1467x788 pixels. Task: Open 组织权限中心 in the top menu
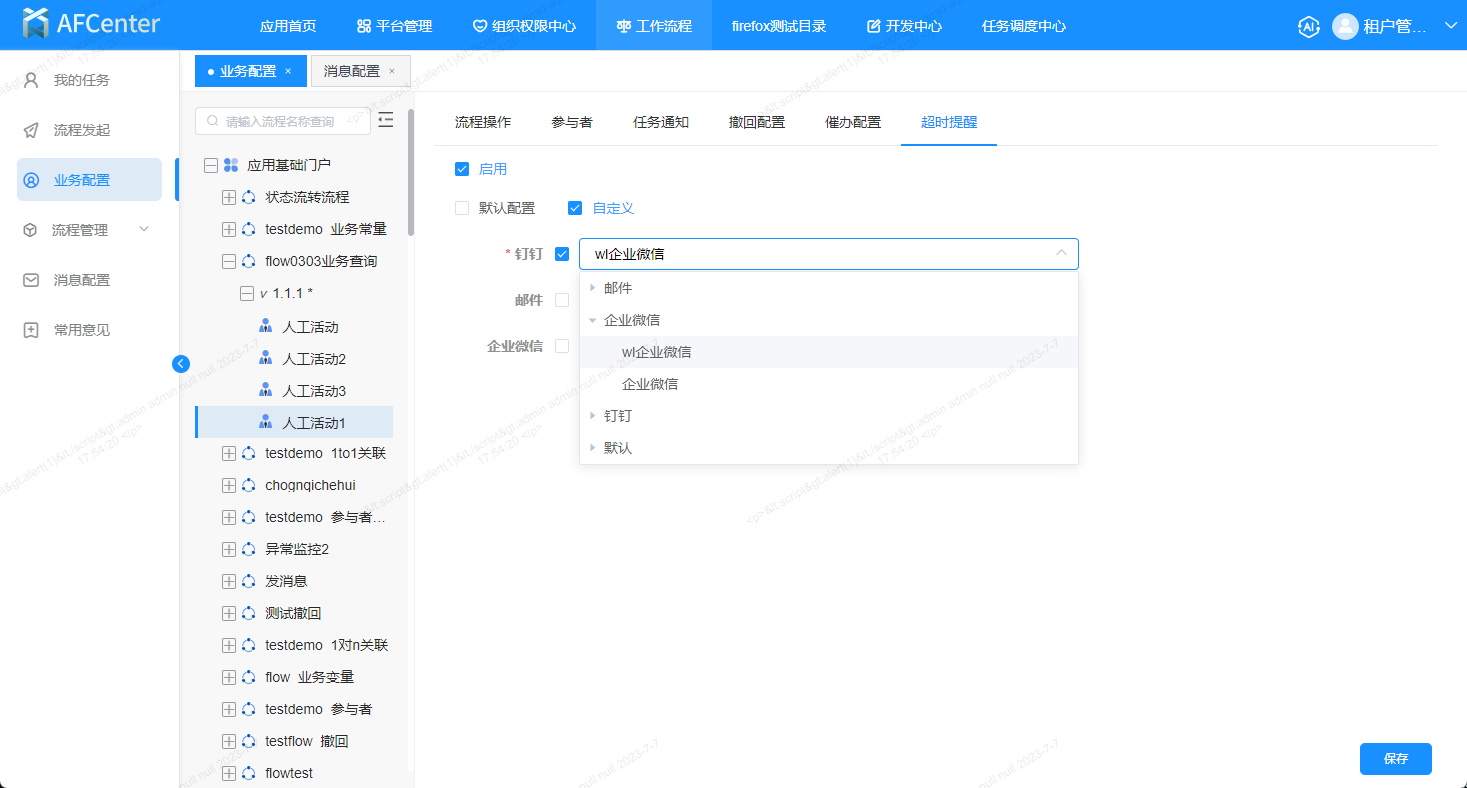tap(524, 26)
